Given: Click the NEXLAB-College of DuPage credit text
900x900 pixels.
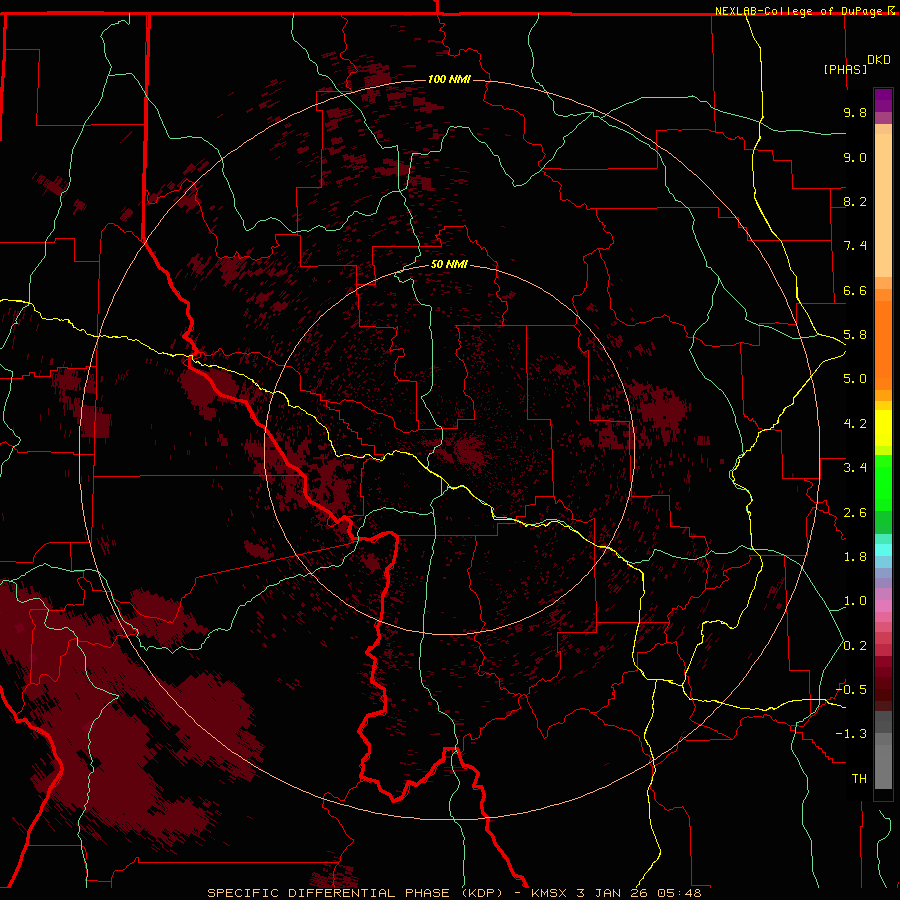Looking at the screenshot, I should tap(800, 11).
